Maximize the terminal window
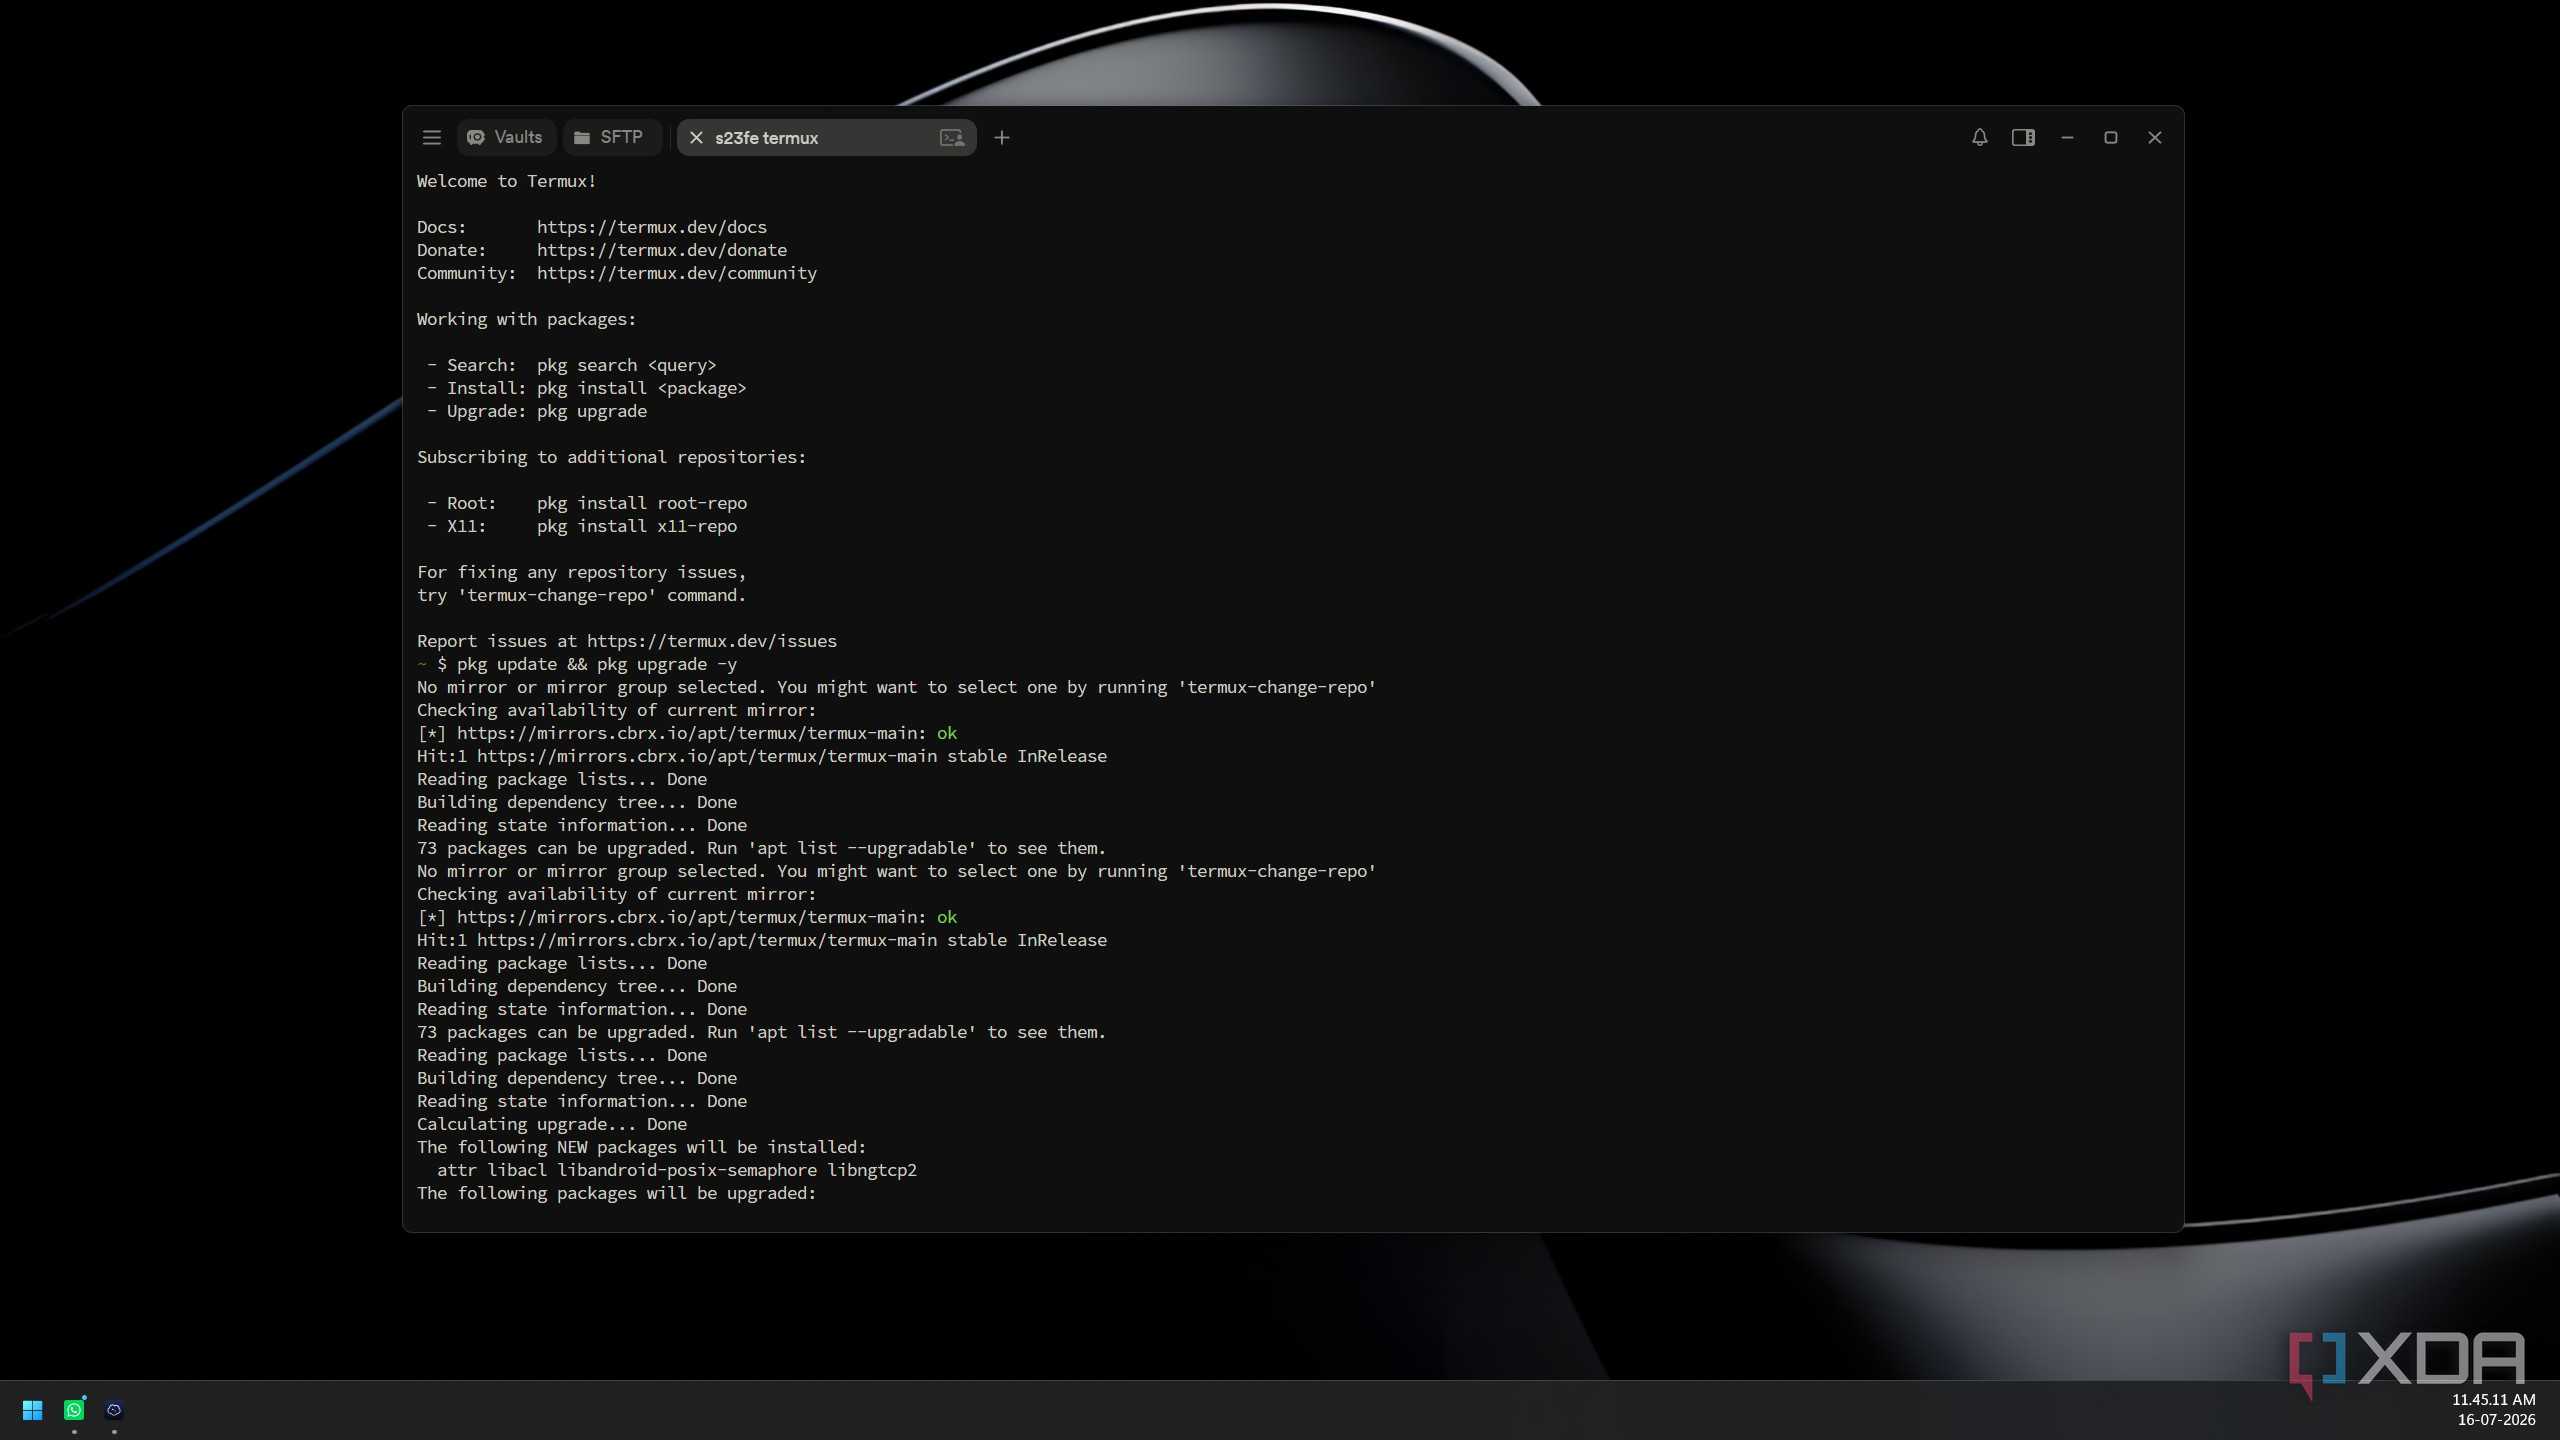 (2111, 138)
